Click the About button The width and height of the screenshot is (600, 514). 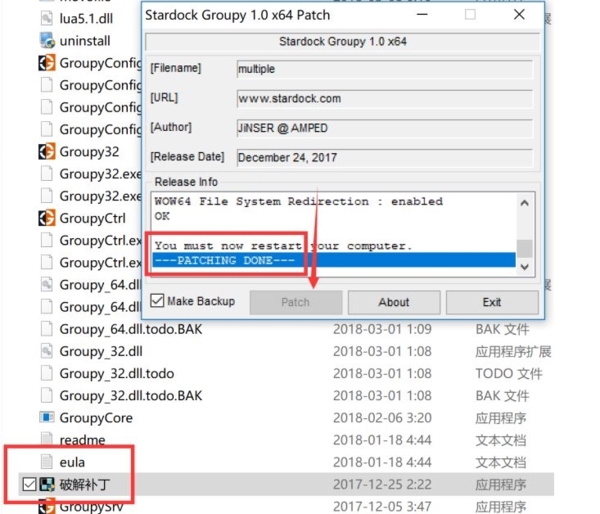point(394,302)
